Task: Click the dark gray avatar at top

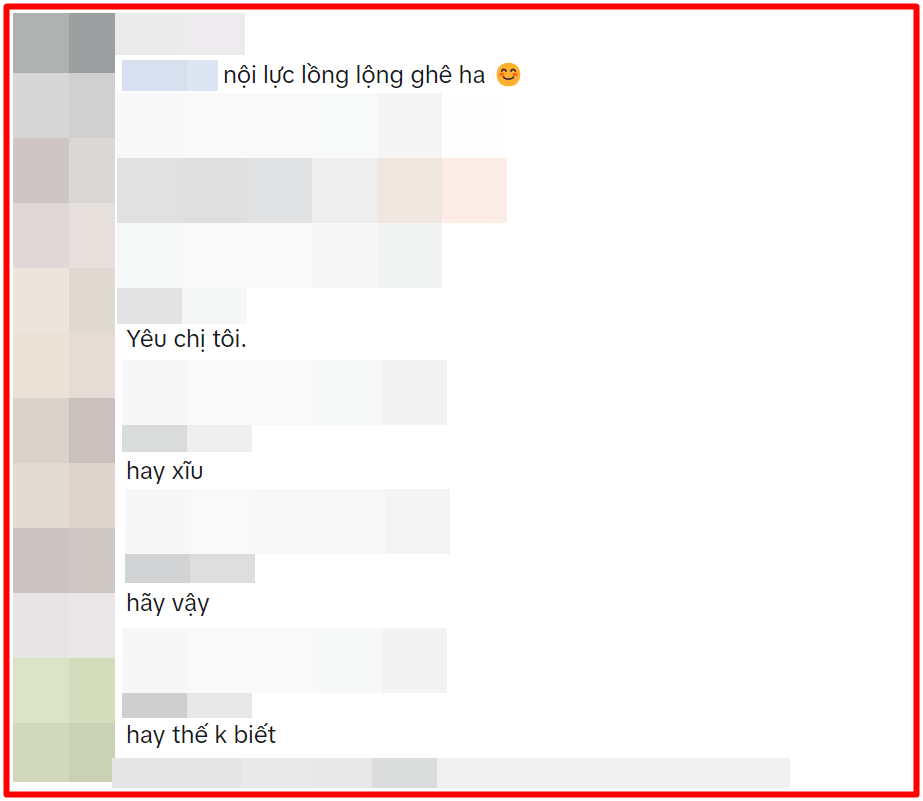Action: point(64,43)
